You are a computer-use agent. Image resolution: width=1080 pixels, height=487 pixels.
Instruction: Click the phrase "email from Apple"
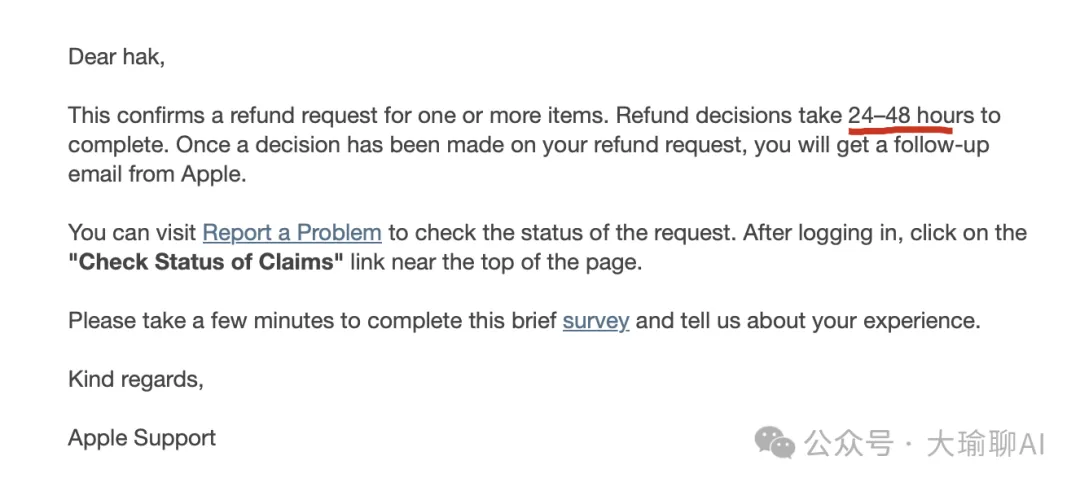(157, 174)
